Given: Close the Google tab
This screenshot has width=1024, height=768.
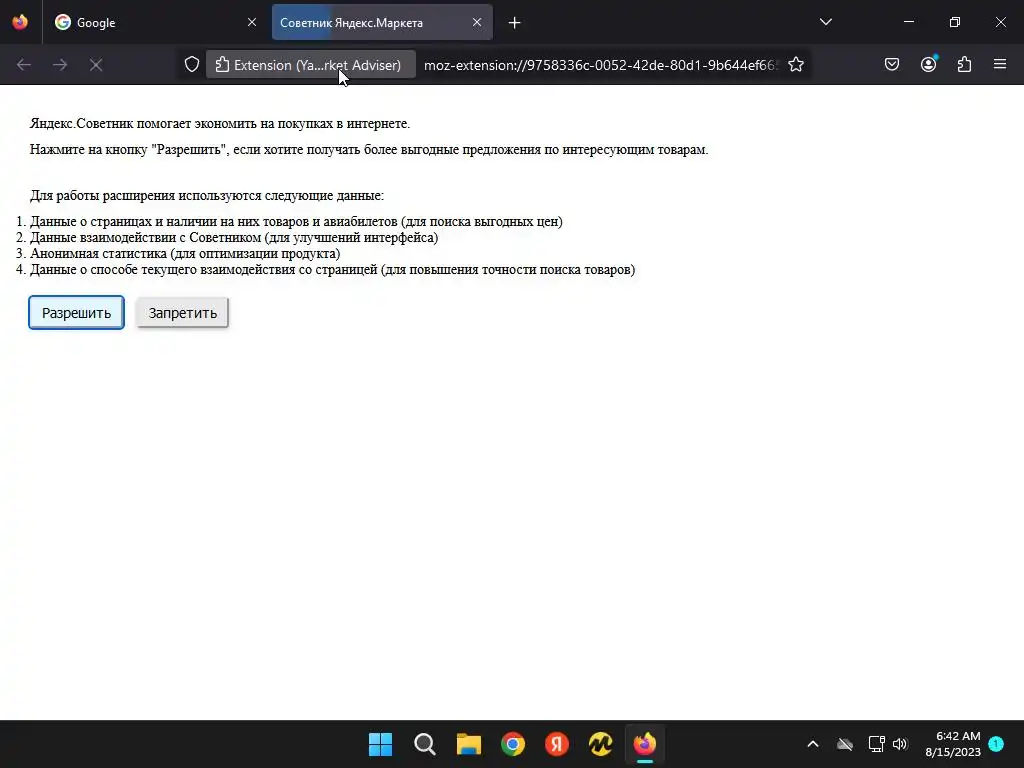Looking at the screenshot, I should pyautogui.click(x=251, y=22).
